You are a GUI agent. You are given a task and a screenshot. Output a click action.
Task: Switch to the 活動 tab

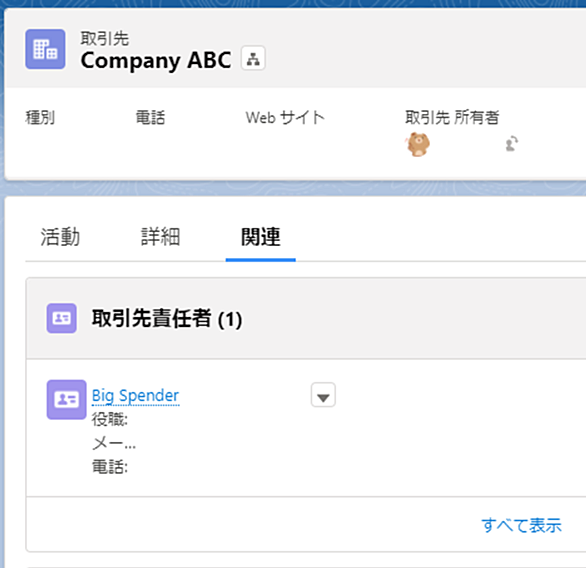coord(60,237)
